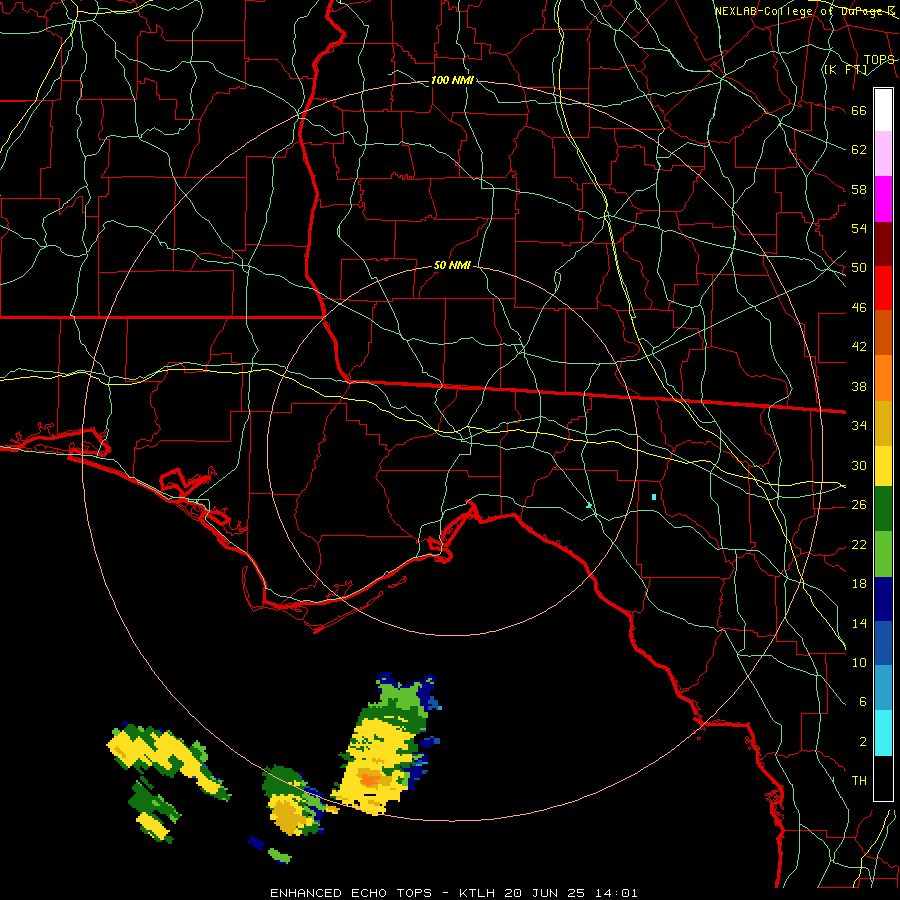Click the magenta band on the tops scale
This screenshot has width=900, height=900.
click(883, 199)
